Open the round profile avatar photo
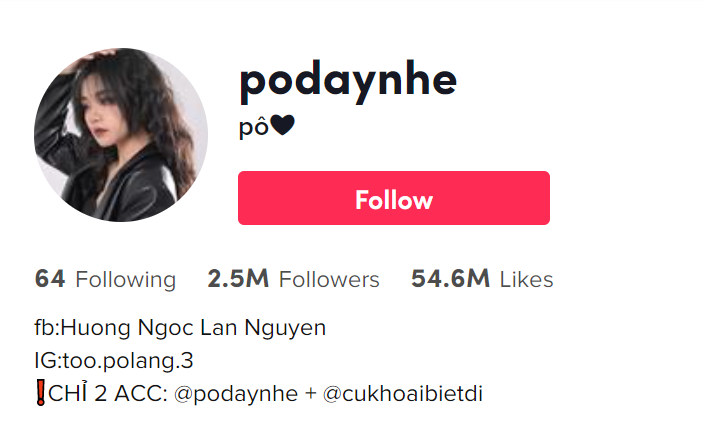This screenshot has width=703, height=444. [121, 135]
